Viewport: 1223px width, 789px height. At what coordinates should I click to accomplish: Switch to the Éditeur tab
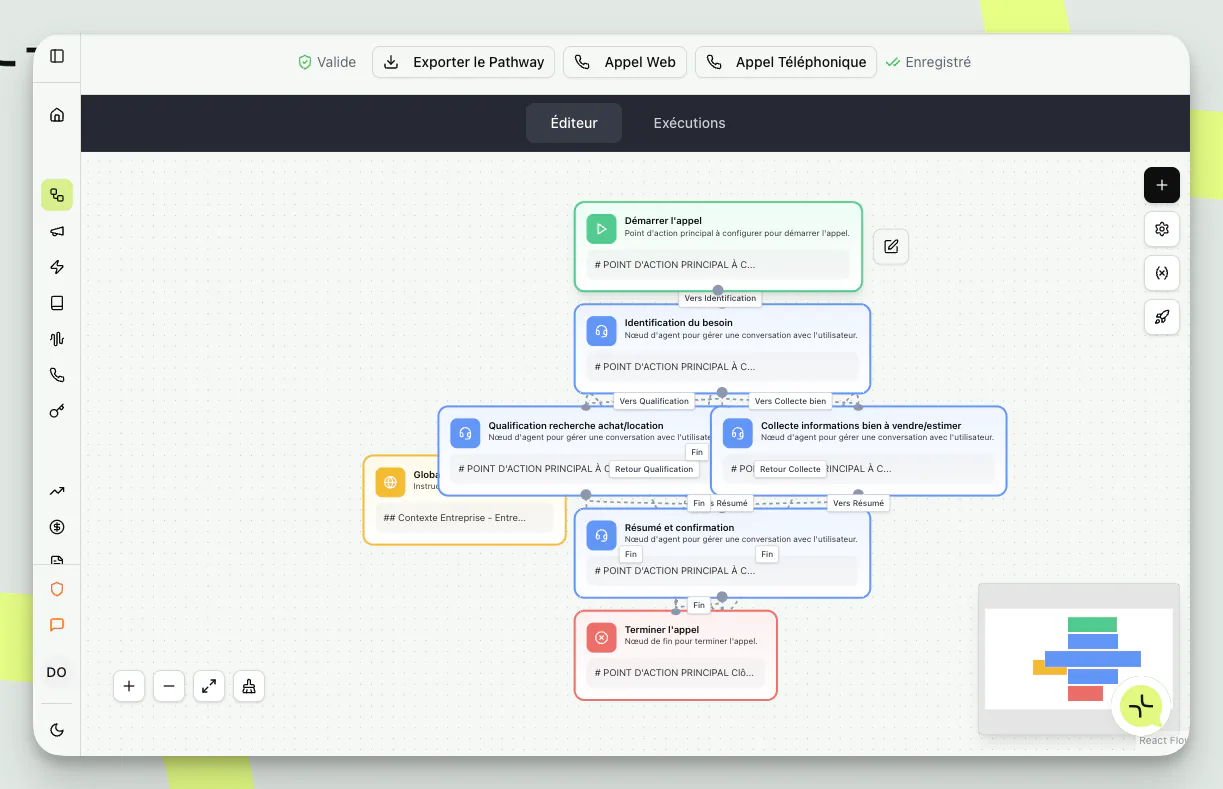574,123
